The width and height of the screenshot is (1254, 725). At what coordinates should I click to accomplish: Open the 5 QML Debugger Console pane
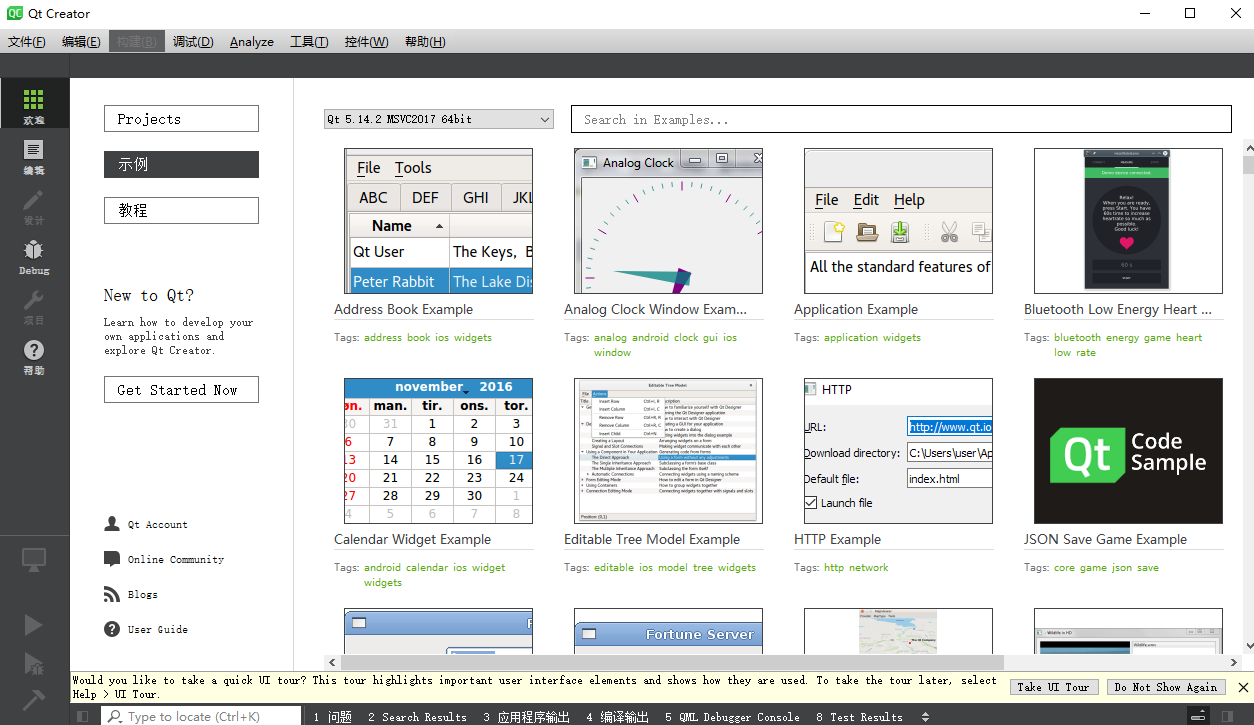pyautogui.click(x=731, y=717)
